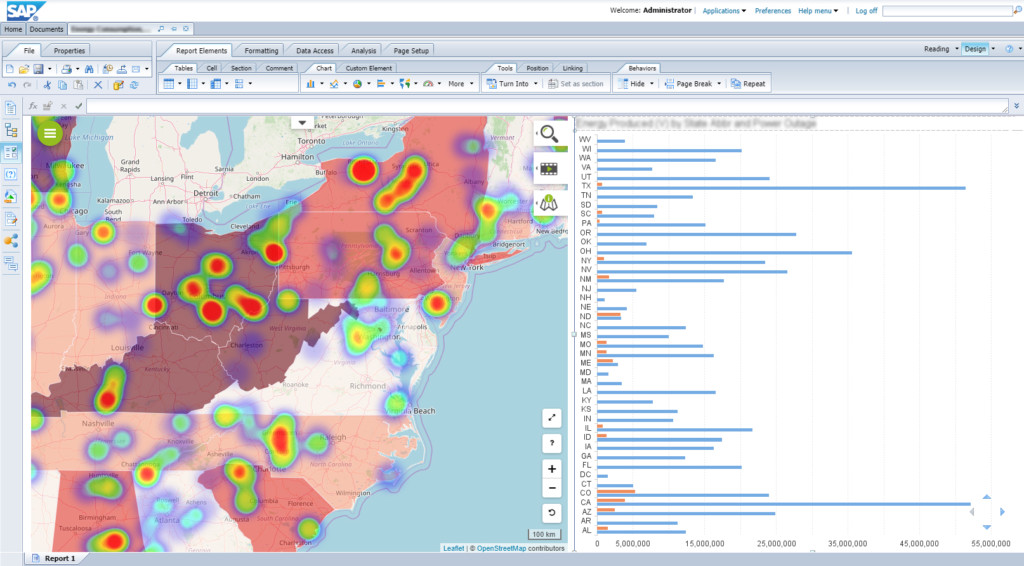The image size is (1024, 566).
Task: Switch to the Data Access tab
Action: pyautogui.click(x=315, y=50)
